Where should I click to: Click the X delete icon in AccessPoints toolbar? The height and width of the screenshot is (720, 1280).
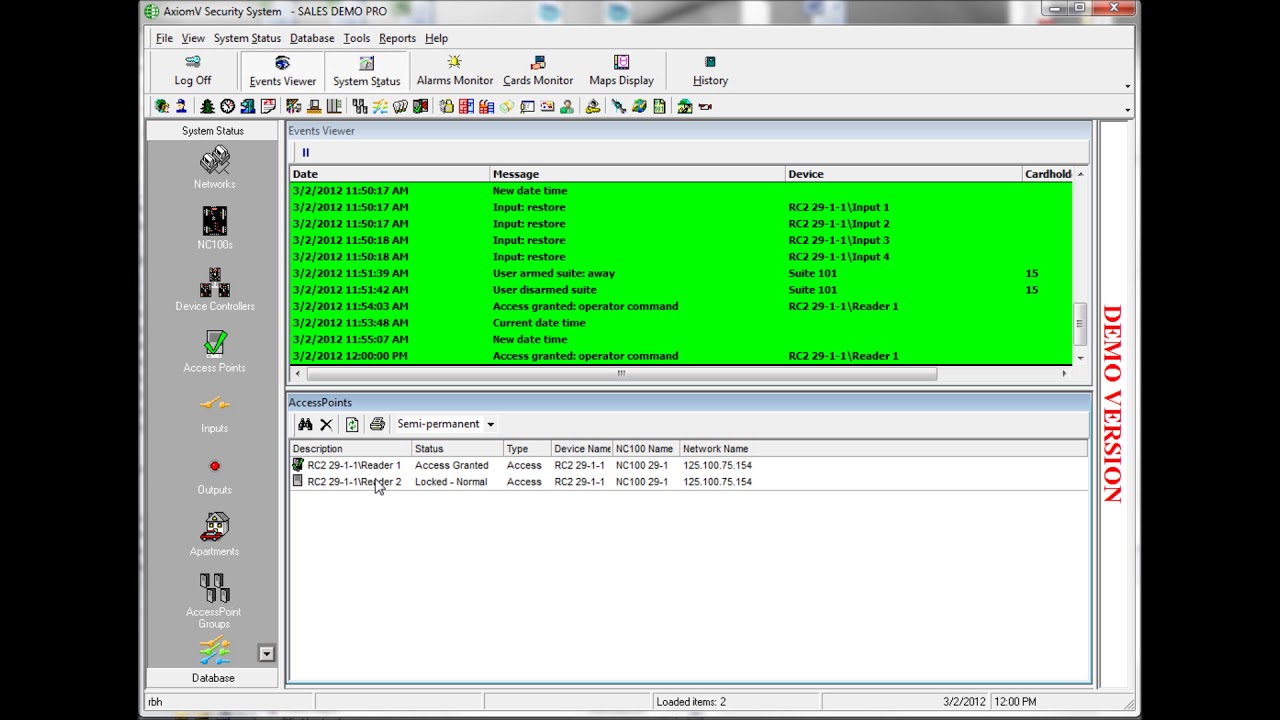coord(326,424)
